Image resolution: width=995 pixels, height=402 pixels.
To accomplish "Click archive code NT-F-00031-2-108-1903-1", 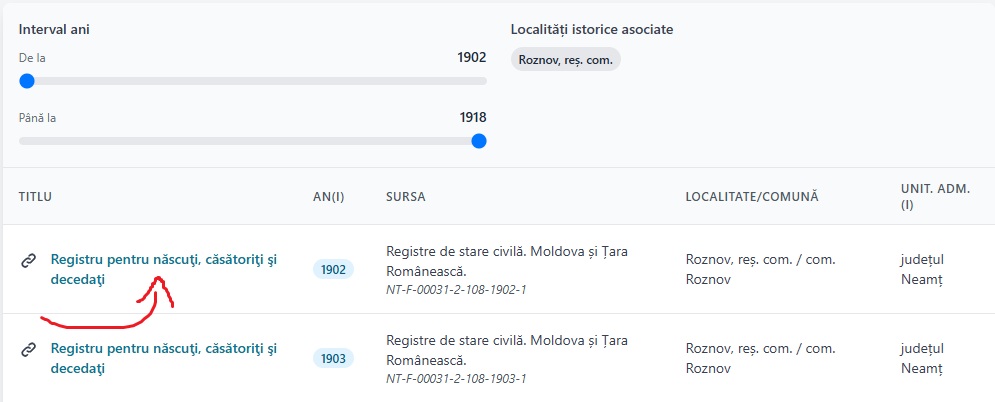I will pyautogui.click(x=456, y=379).
